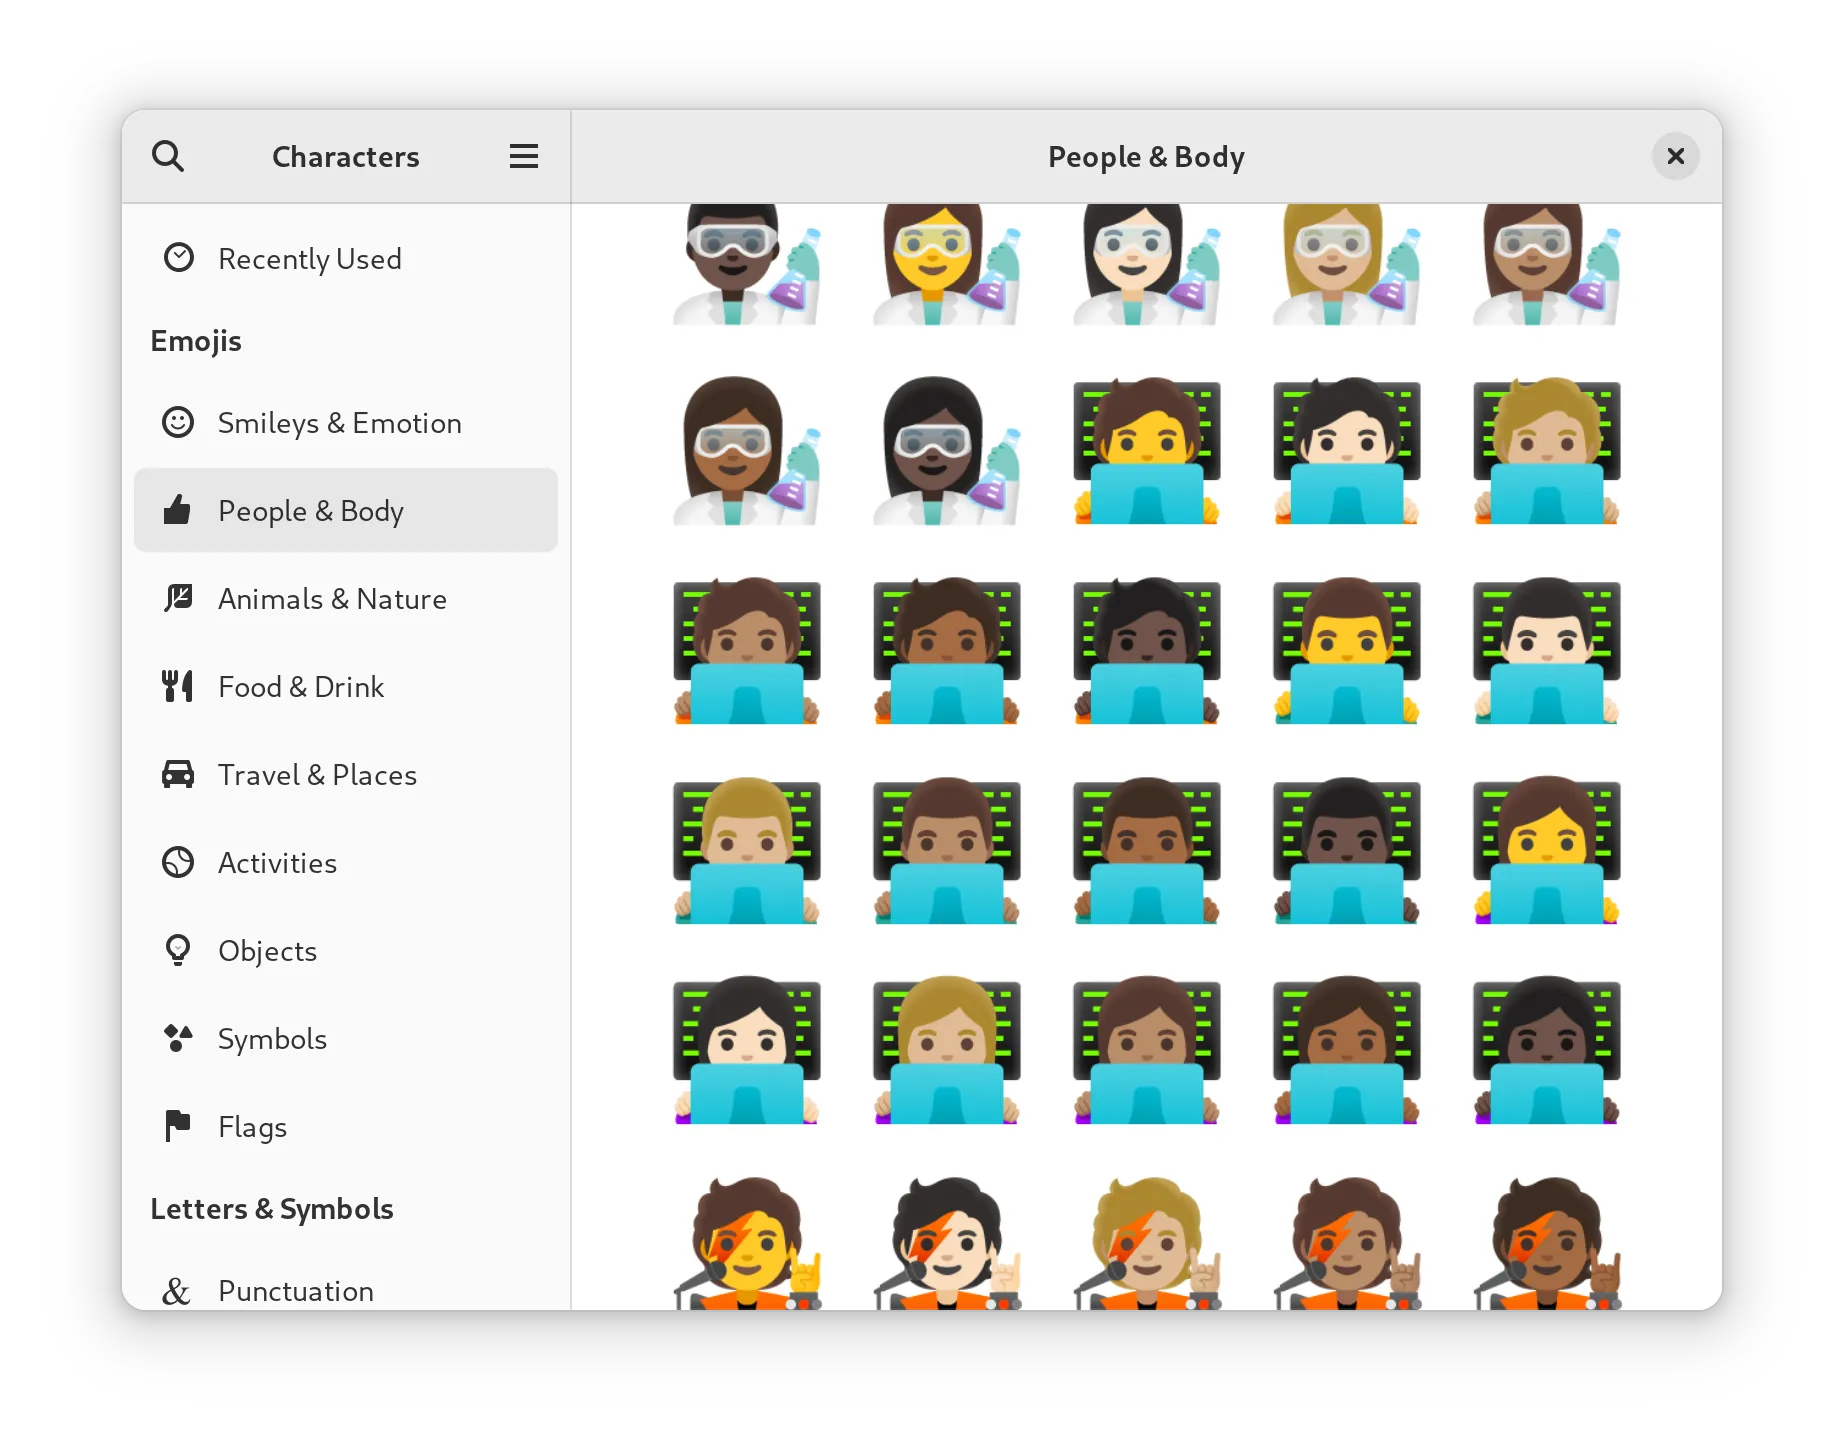
Task: Click the Symbols shapes icon
Action: 179,1038
